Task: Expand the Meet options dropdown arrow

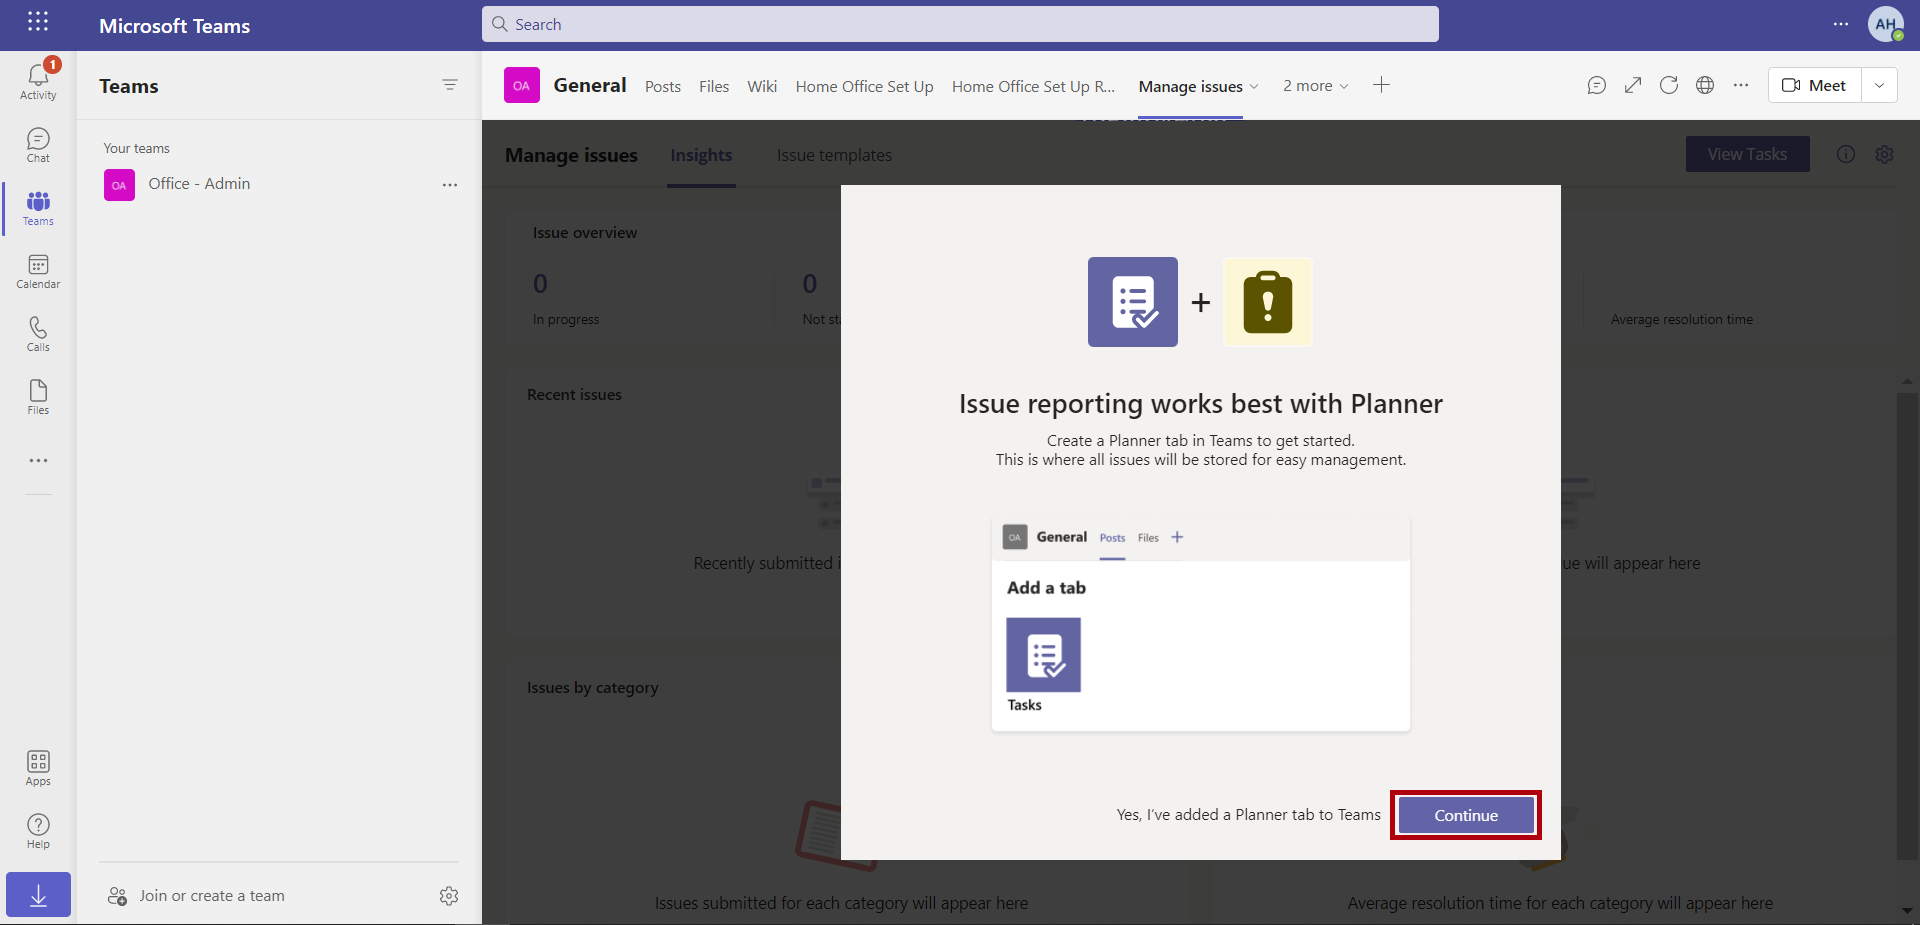Action: point(1880,85)
